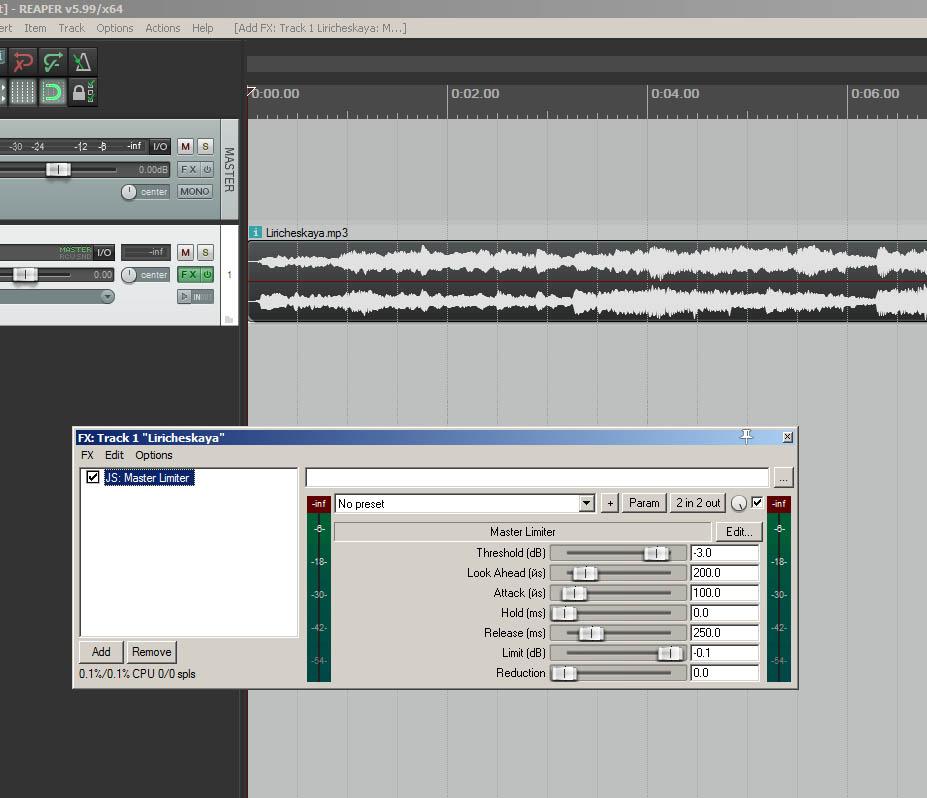This screenshot has width=927, height=798.
Task: Toggle snap magnet icon in toolbar
Action: click(x=52, y=93)
